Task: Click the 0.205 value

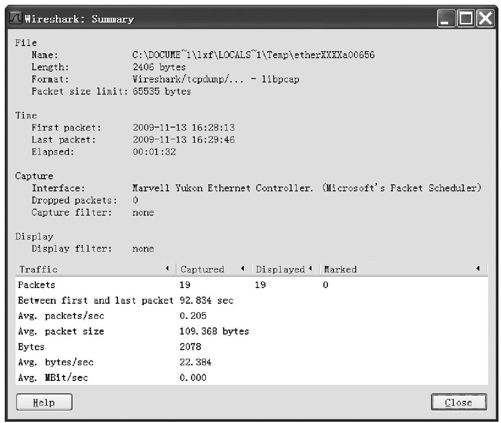Action: 193,316
